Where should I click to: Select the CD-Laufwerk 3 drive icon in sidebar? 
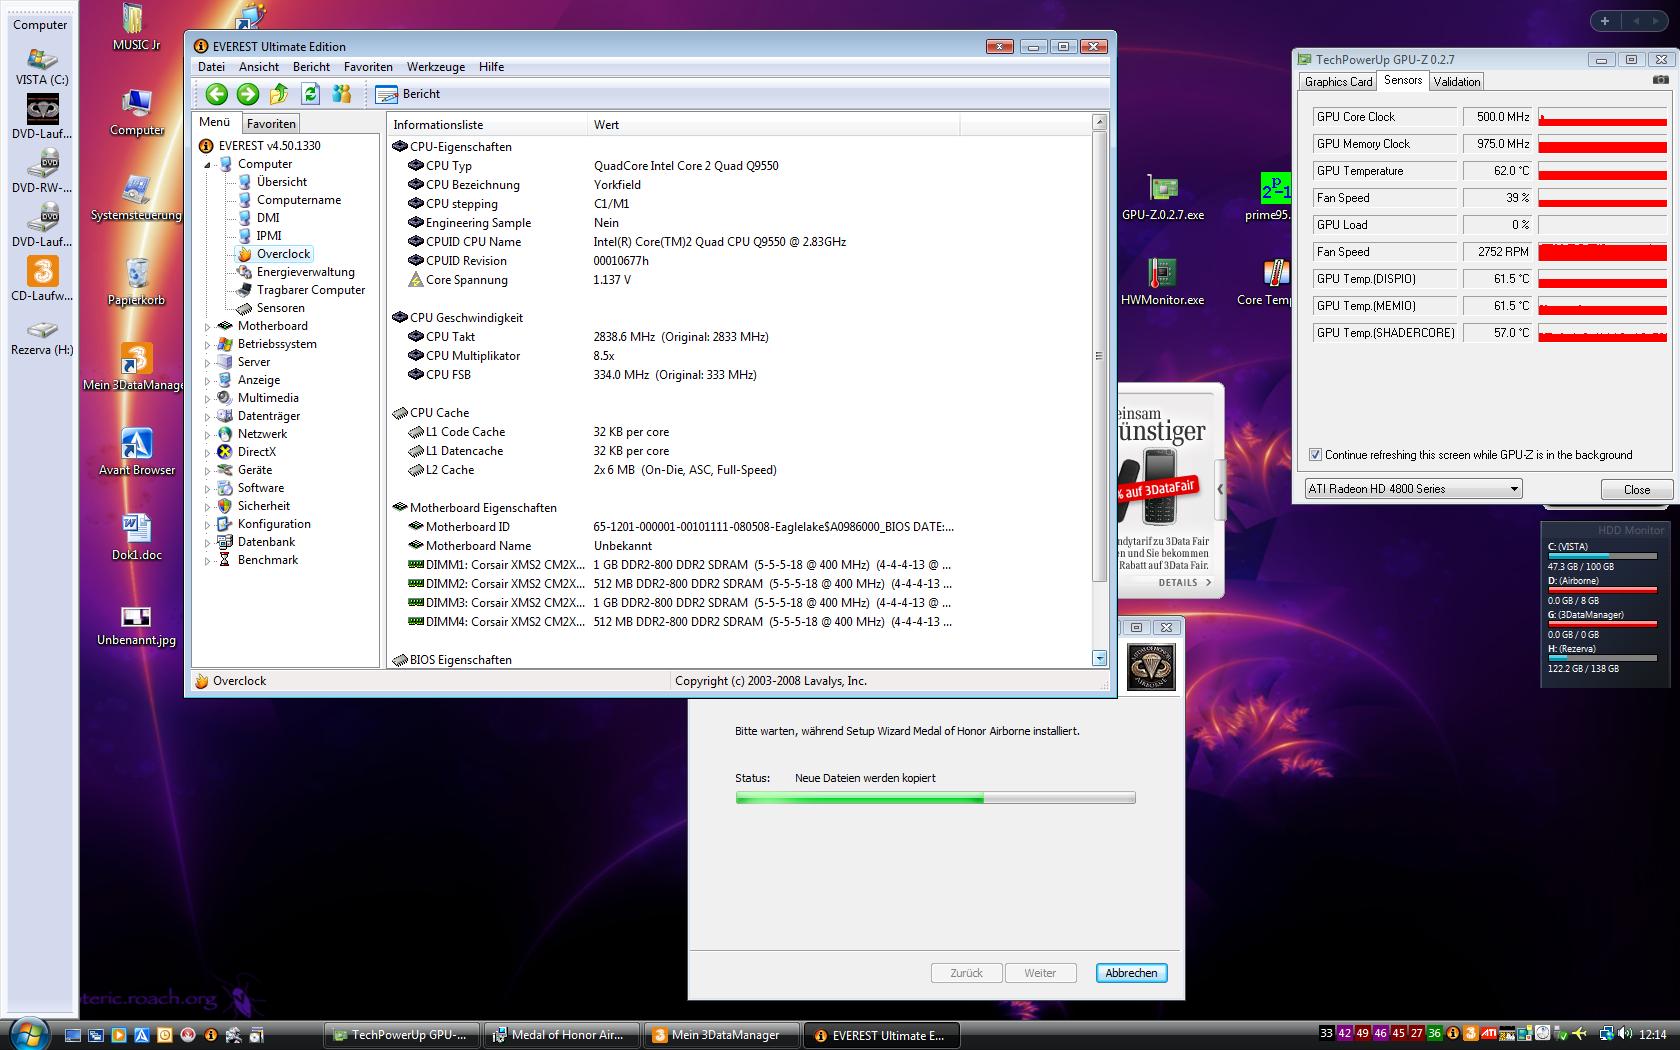pyautogui.click(x=42, y=279)
